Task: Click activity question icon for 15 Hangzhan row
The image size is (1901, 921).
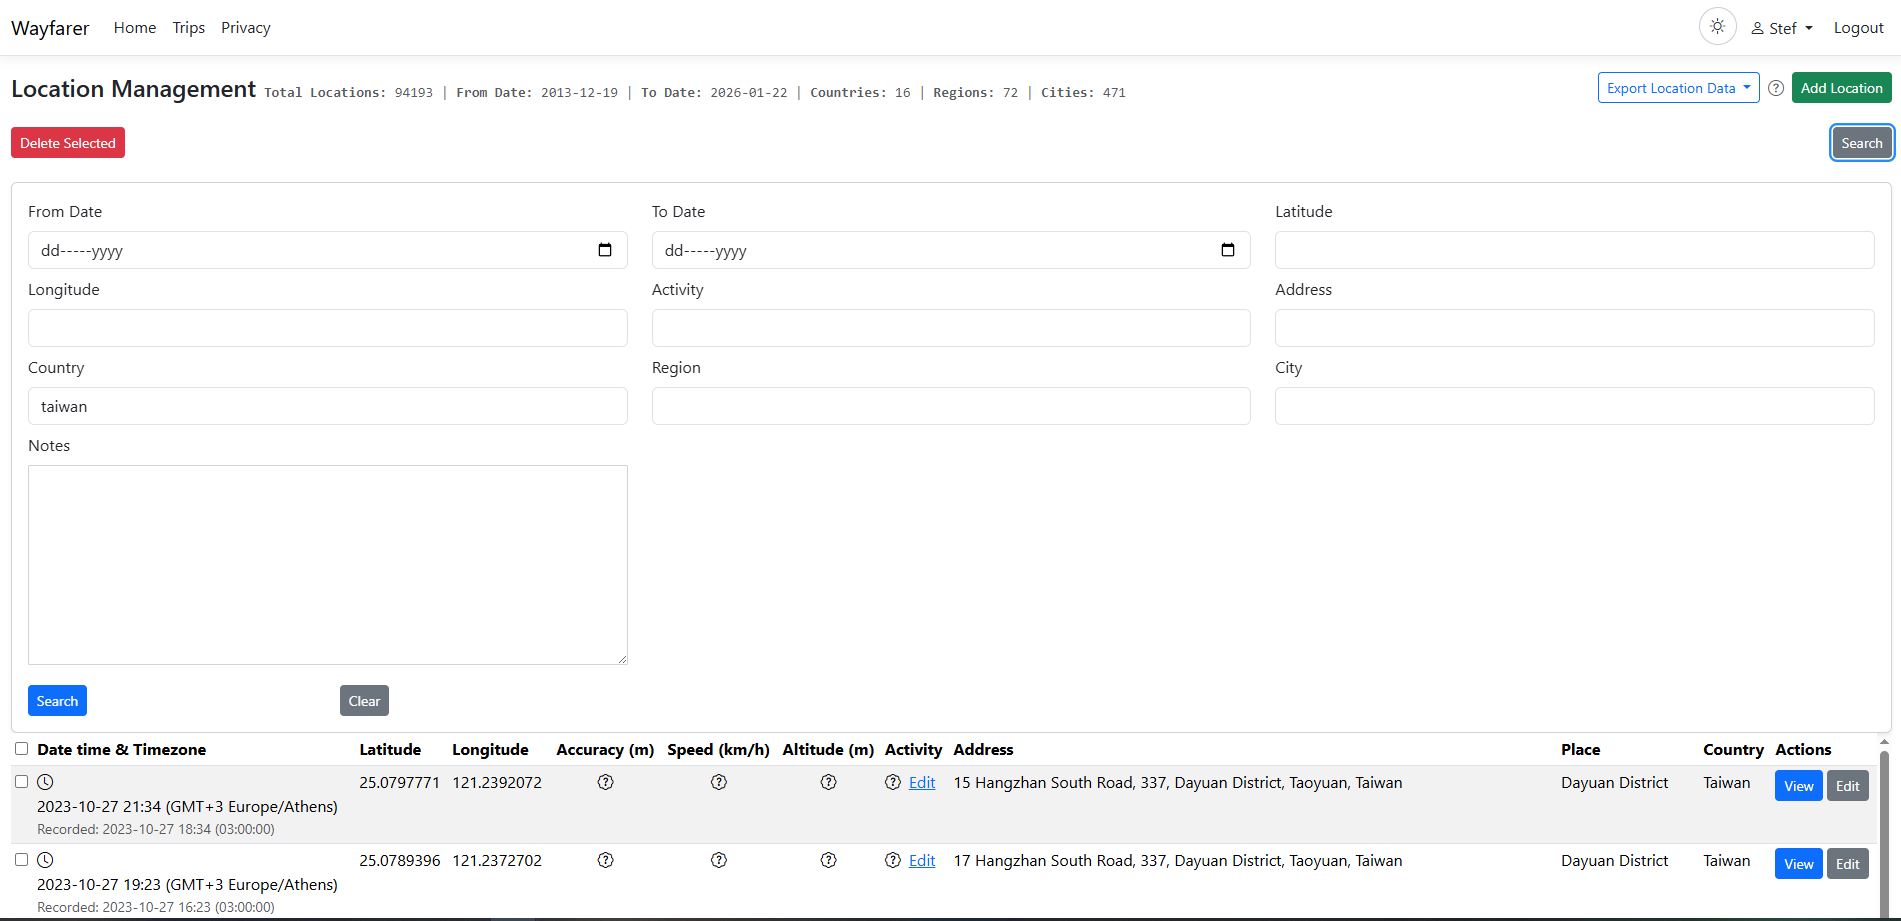Action: click(x=893, y=782)
